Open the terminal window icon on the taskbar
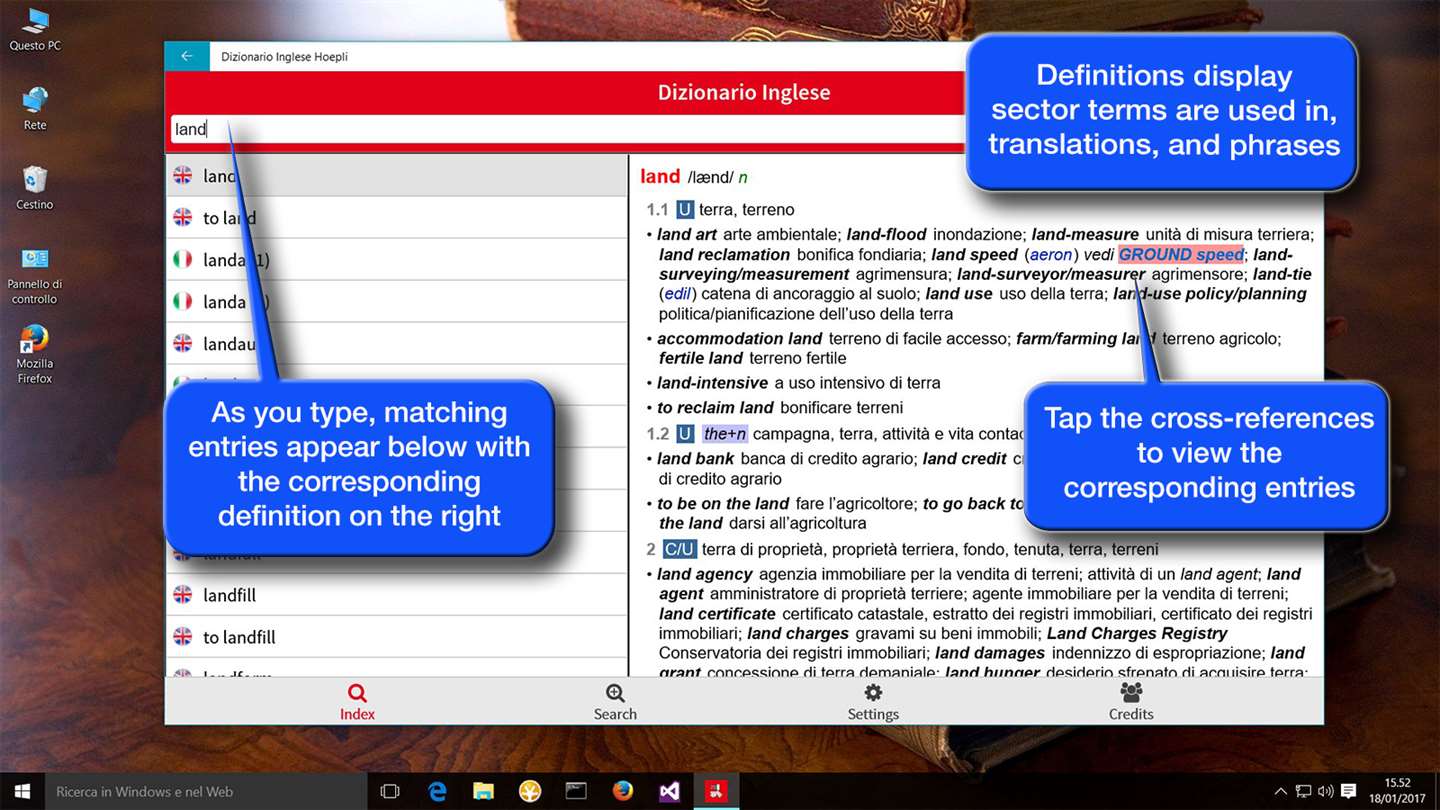The height and width of the screenshot is (810, 1440). tap(576, 791)
